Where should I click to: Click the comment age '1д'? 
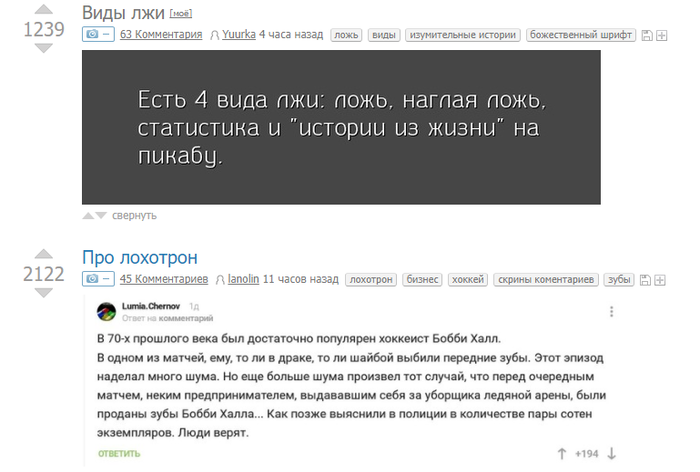tap(194, 306)
